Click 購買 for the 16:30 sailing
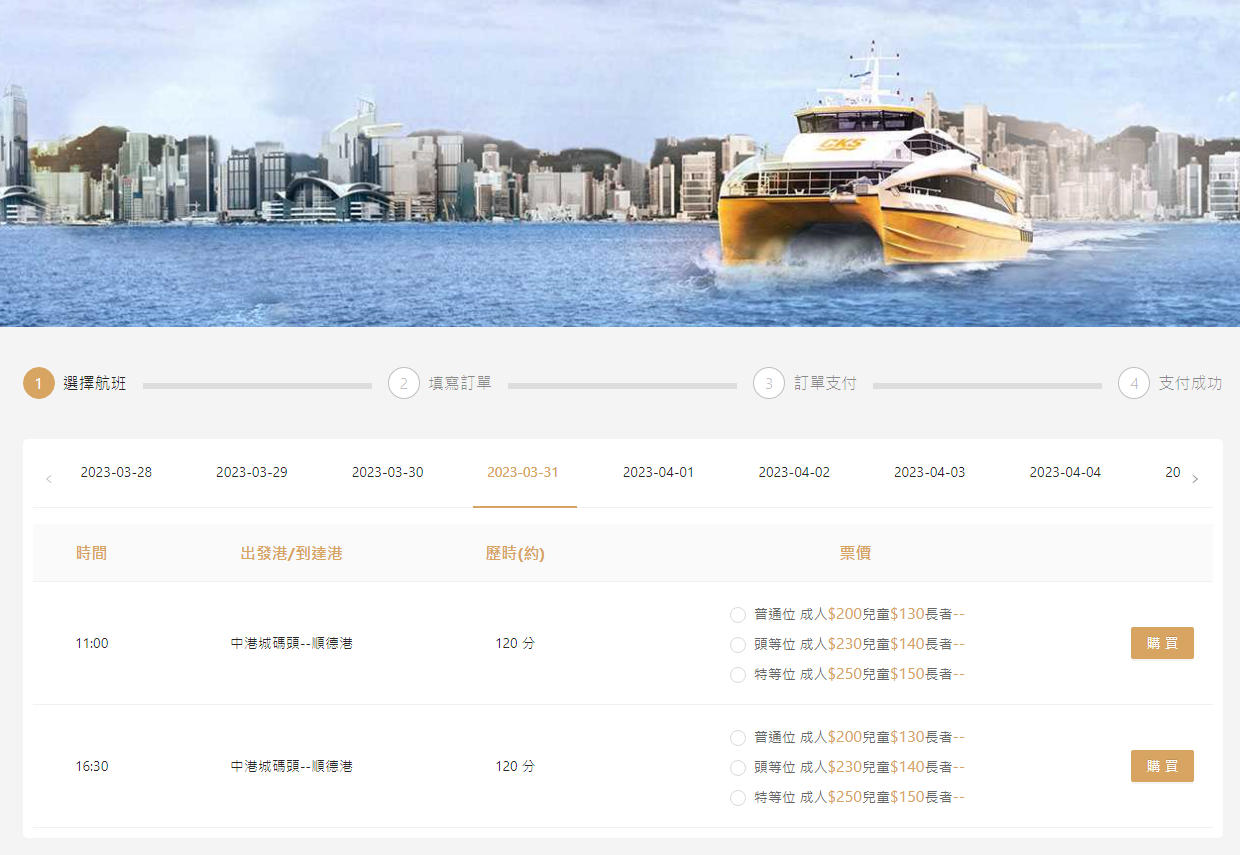The image size is (1240, 855). tap(1162, 766)
